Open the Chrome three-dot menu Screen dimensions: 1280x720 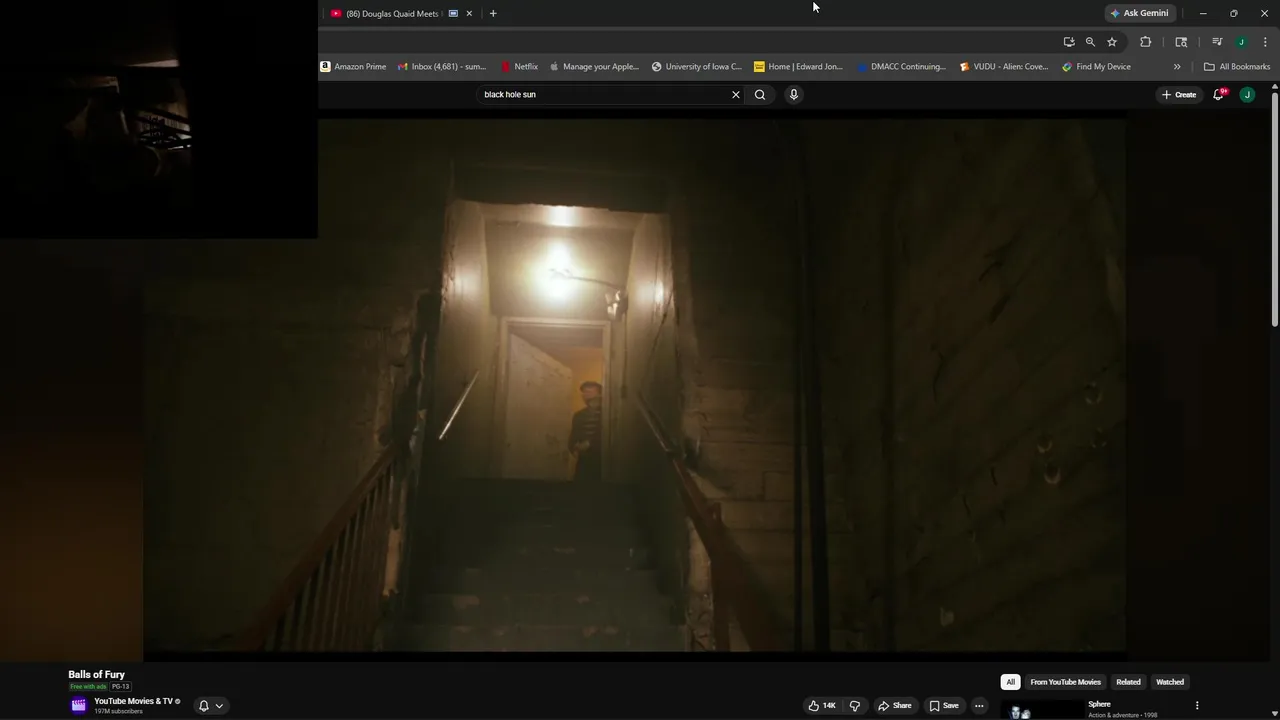[x=1265, y=42]
